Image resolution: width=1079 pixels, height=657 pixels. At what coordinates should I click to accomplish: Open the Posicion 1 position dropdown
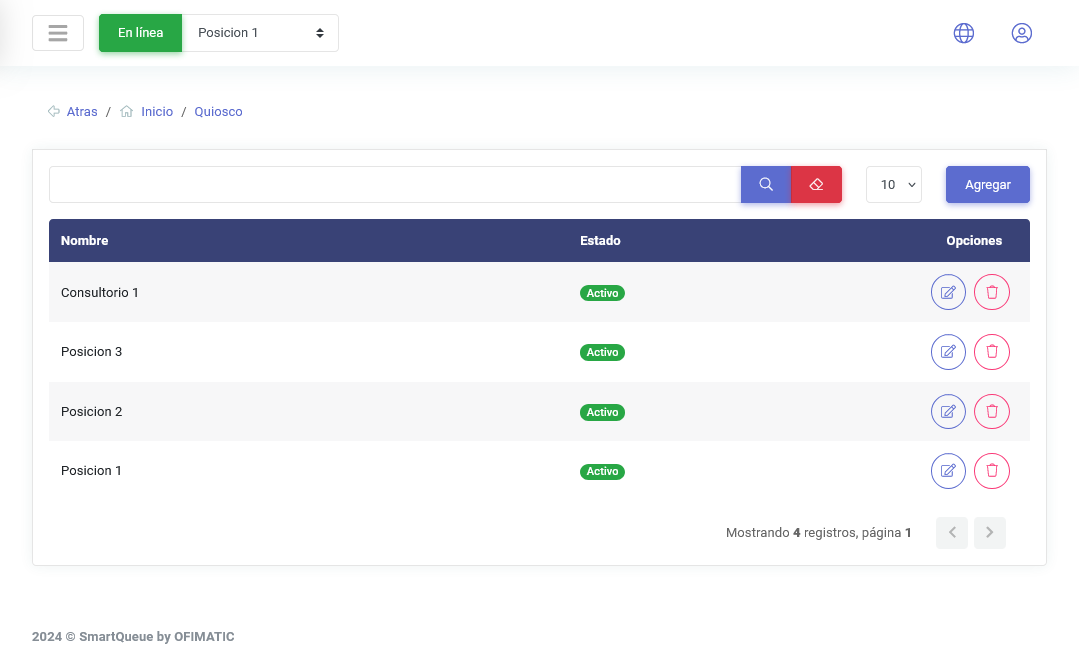(260, 33)
